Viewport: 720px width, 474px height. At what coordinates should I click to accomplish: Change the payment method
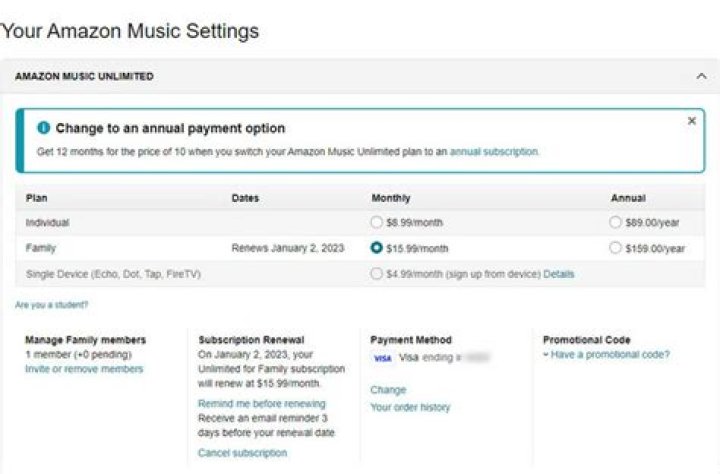pos(388,390)
